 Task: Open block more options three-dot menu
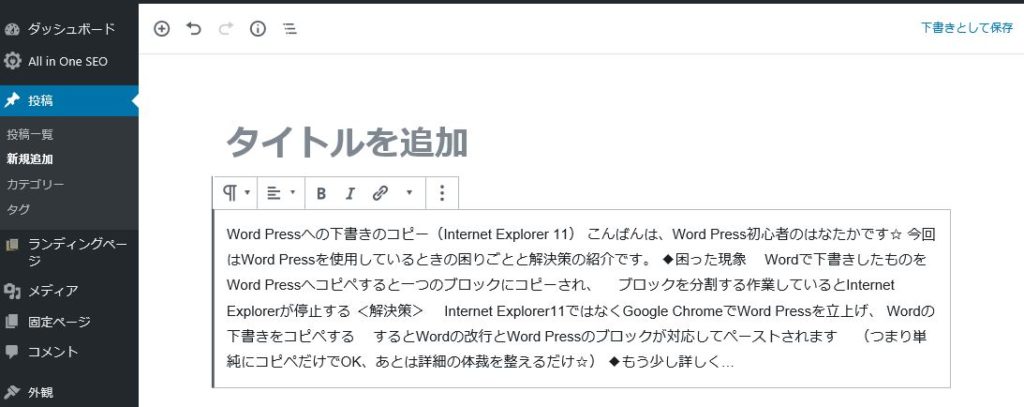point(442,193)
